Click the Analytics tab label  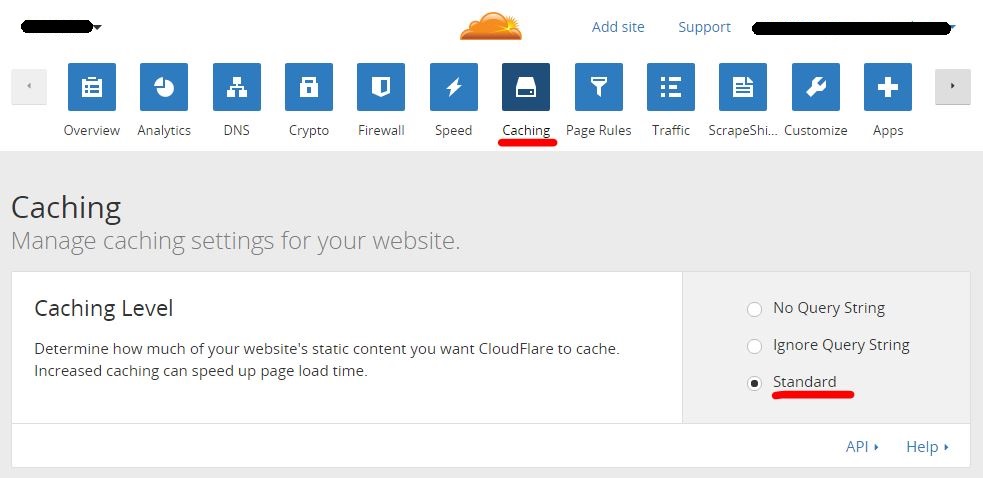click(164, 130)
